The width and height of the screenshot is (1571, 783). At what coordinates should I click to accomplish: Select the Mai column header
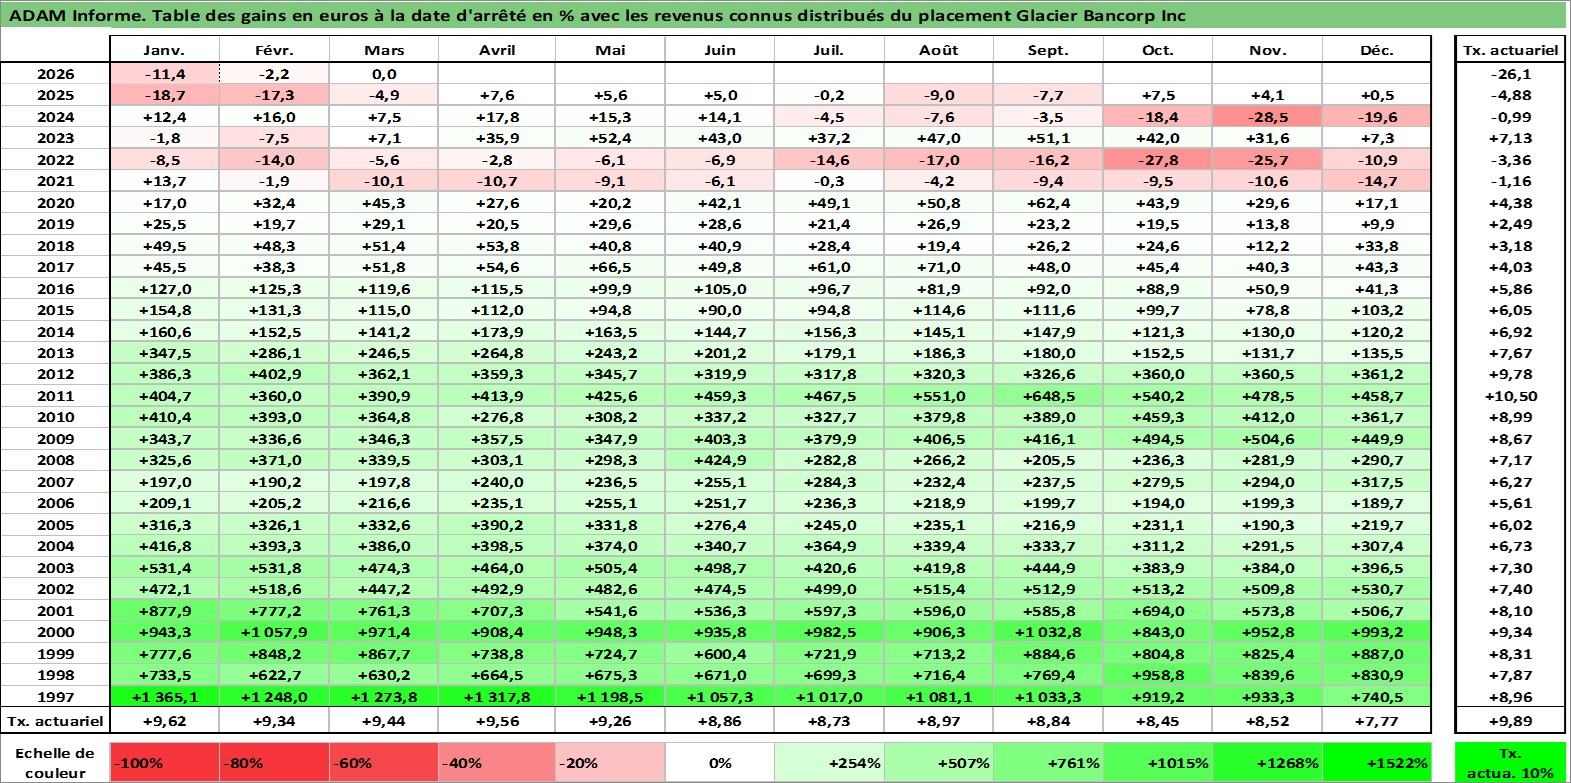pos(610,50)
